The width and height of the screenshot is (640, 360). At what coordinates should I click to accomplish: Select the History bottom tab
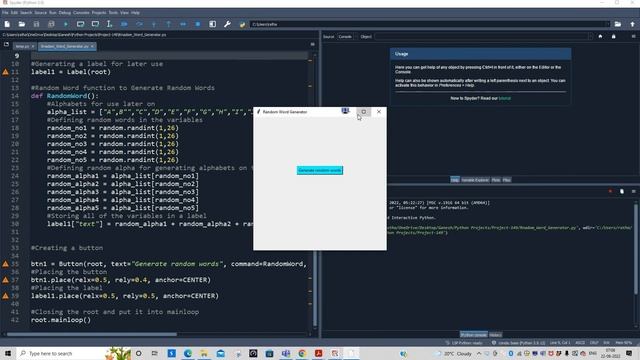coord(495,335)
